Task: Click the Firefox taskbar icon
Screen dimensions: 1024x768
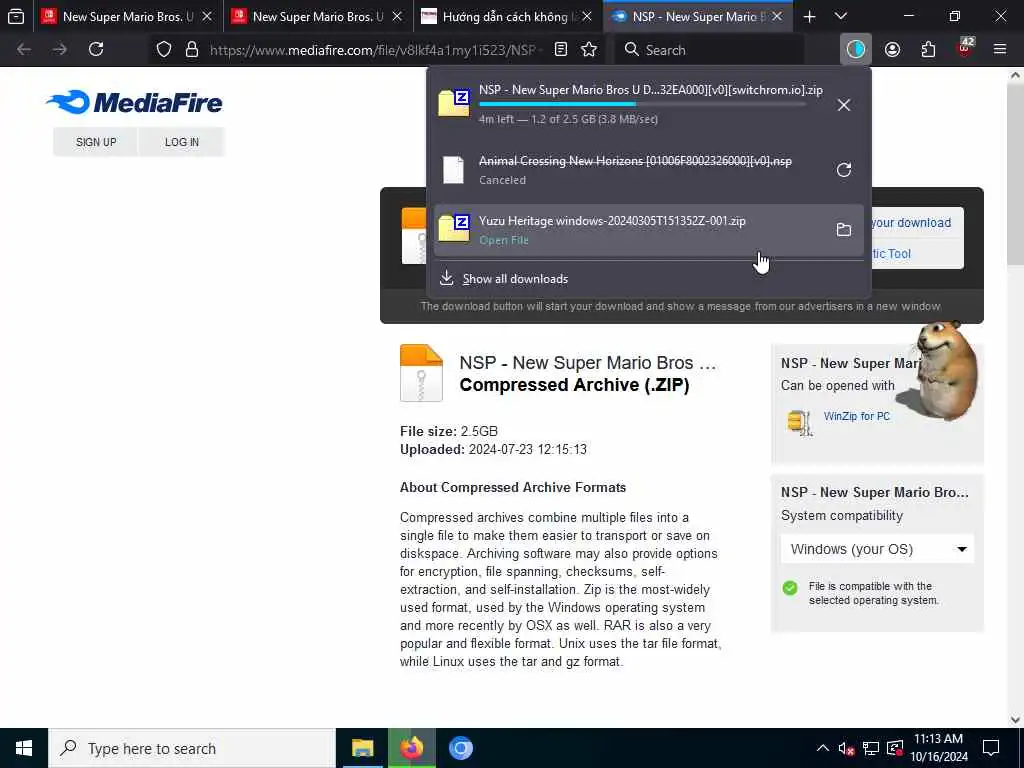Action: point(412,748)
